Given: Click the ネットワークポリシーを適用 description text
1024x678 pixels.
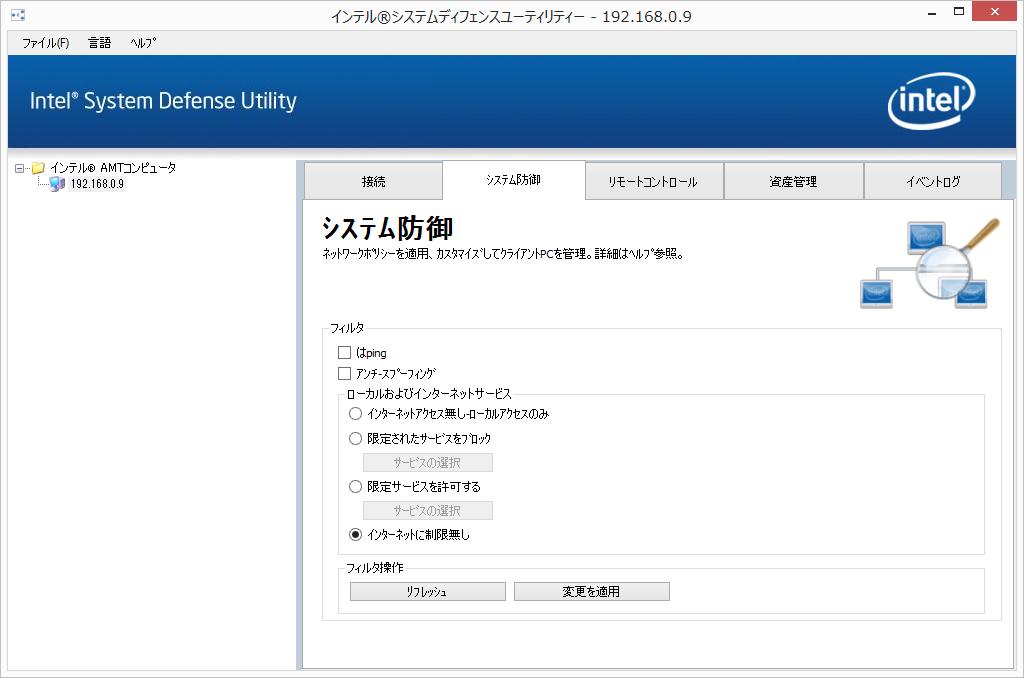Looking at the screenshot, I should (x=503, y=254).
